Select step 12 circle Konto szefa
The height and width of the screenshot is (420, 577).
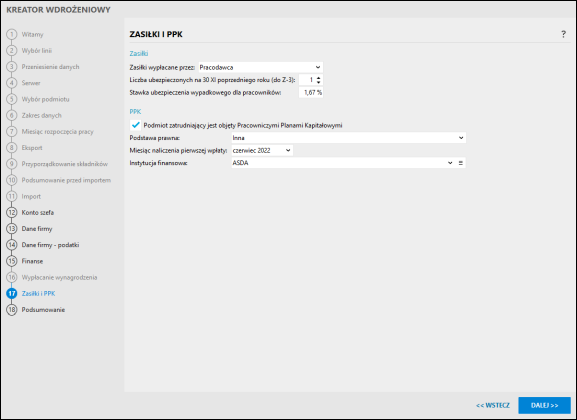click(12, 212)
